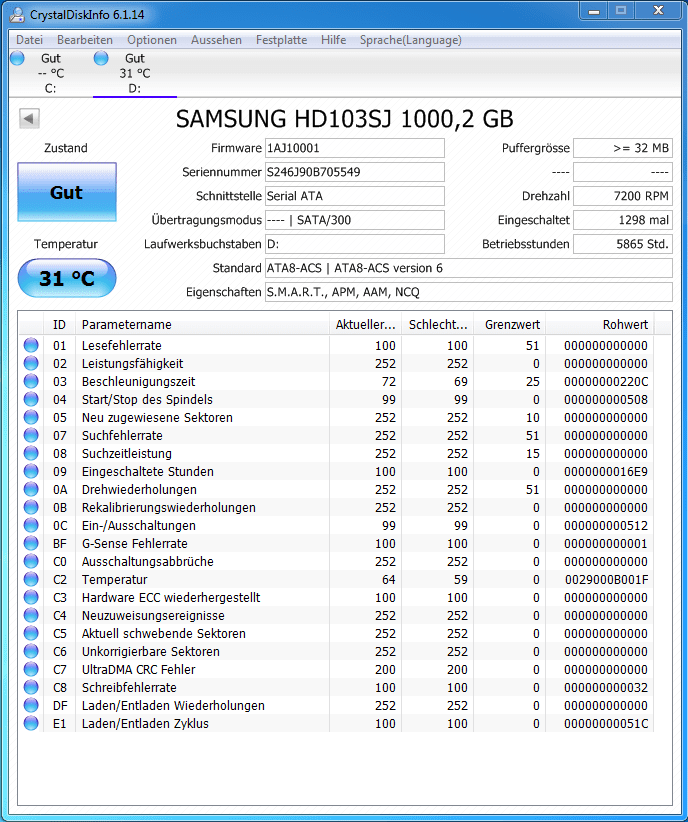Screen dimensions: 688x822
Task: Select the D: drive status orb
Action: coord(101,58)
